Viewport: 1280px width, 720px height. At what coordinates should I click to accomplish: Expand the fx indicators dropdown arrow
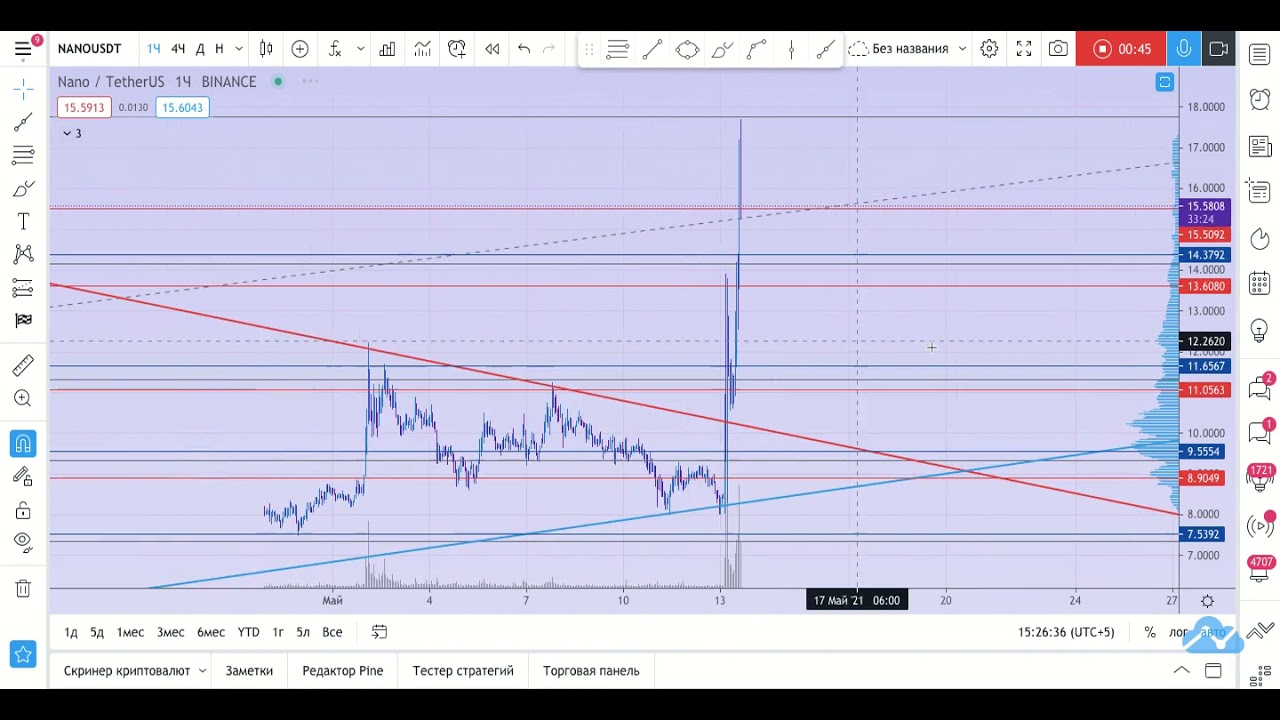(x=360, y=49)
